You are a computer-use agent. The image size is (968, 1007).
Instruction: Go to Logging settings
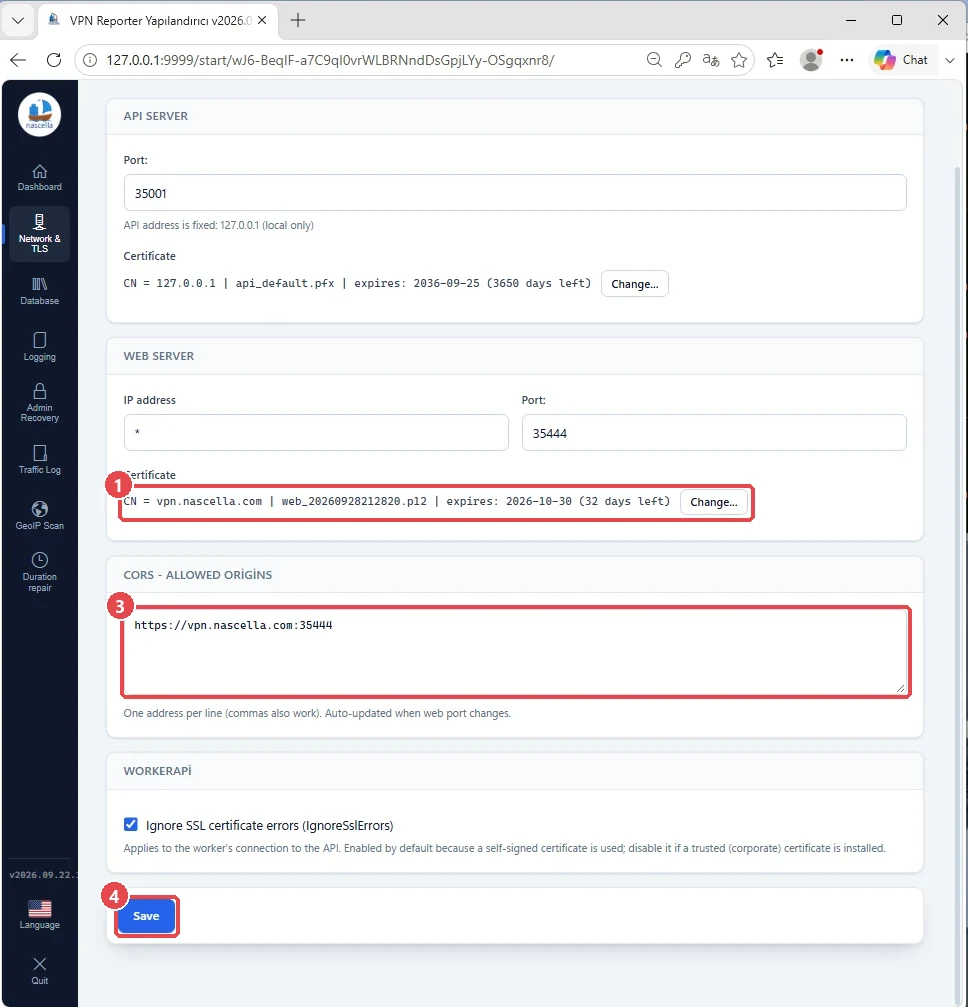click(39, 347)
